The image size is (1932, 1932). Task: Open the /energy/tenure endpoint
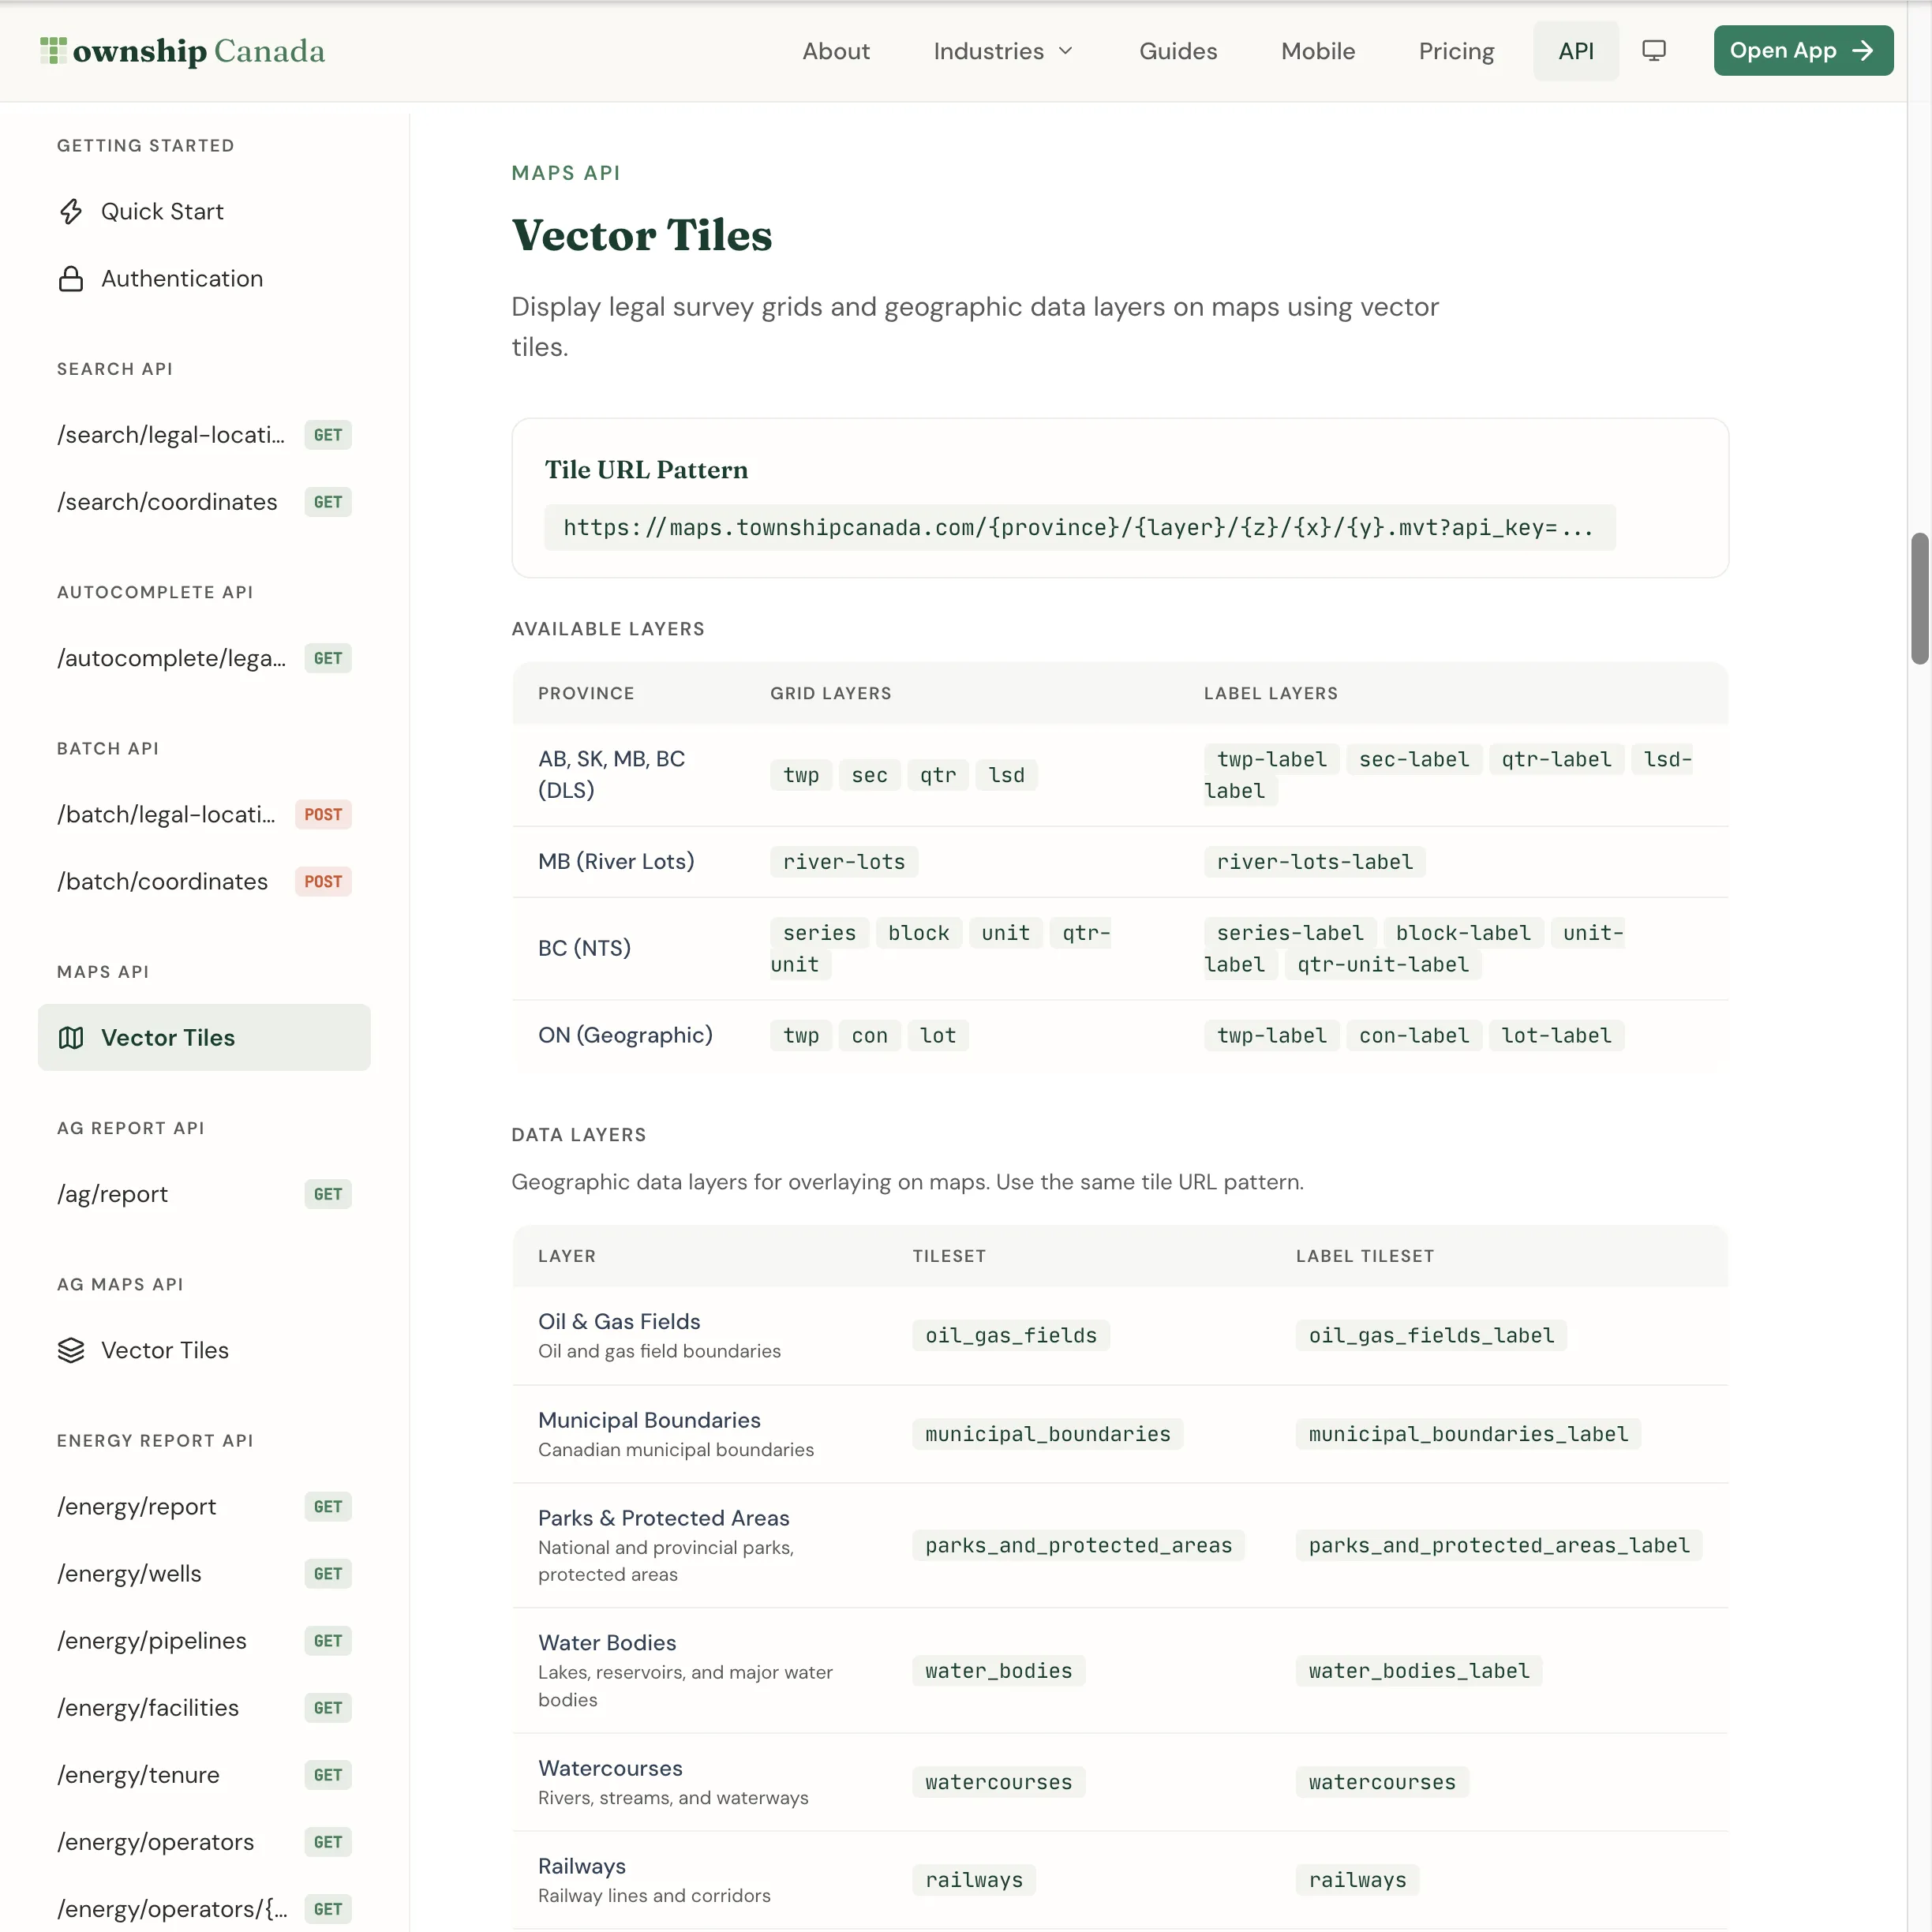(x=204, y=1775)
